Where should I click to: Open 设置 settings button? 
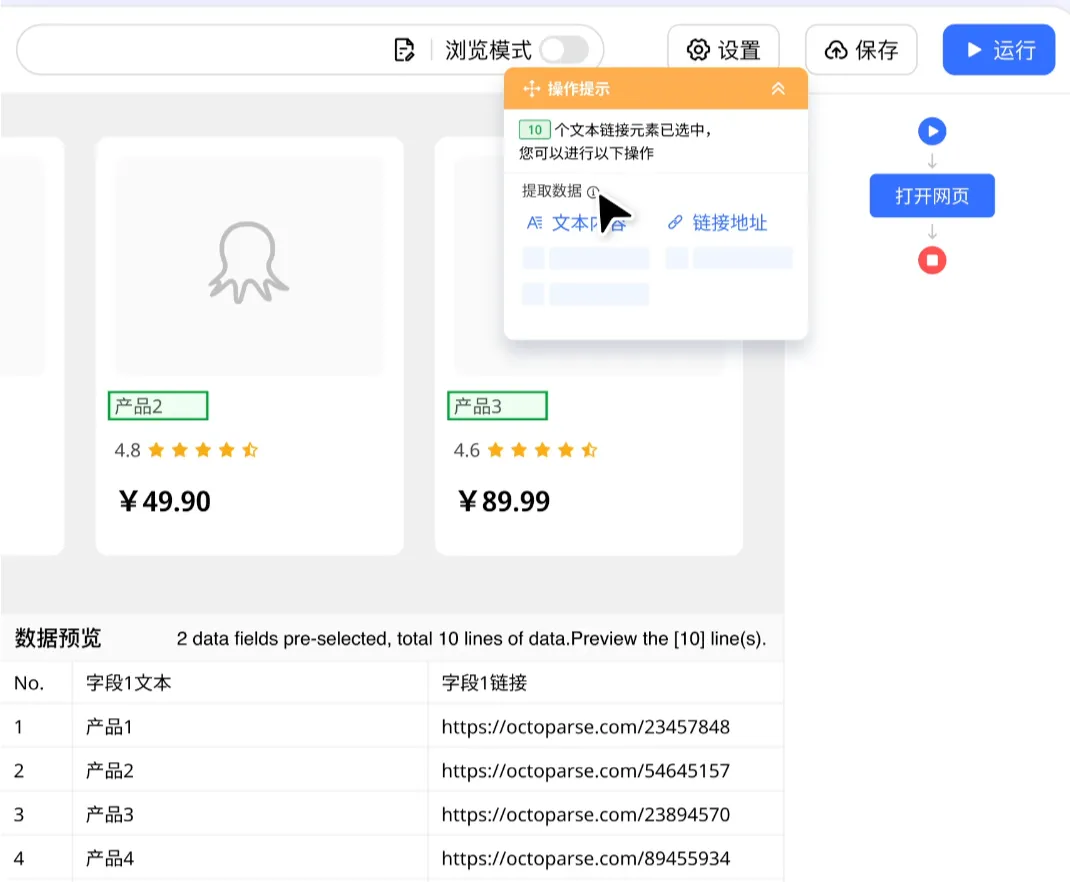click(x=723, y=50)
